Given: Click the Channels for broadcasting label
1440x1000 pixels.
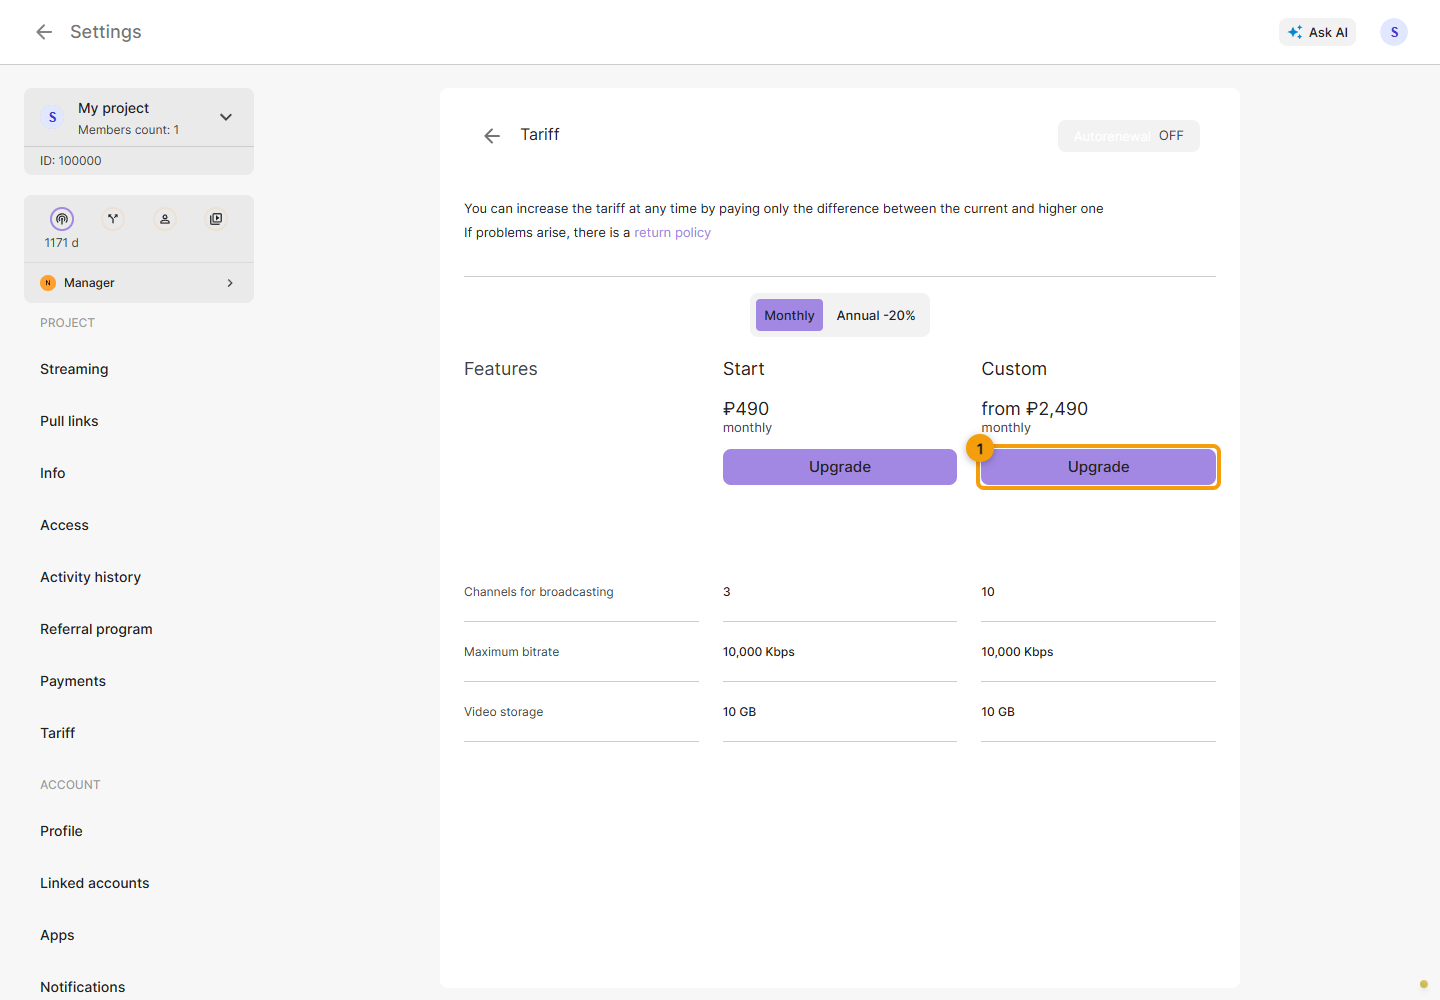Looking at the screenshot, I should click(539, 592).
